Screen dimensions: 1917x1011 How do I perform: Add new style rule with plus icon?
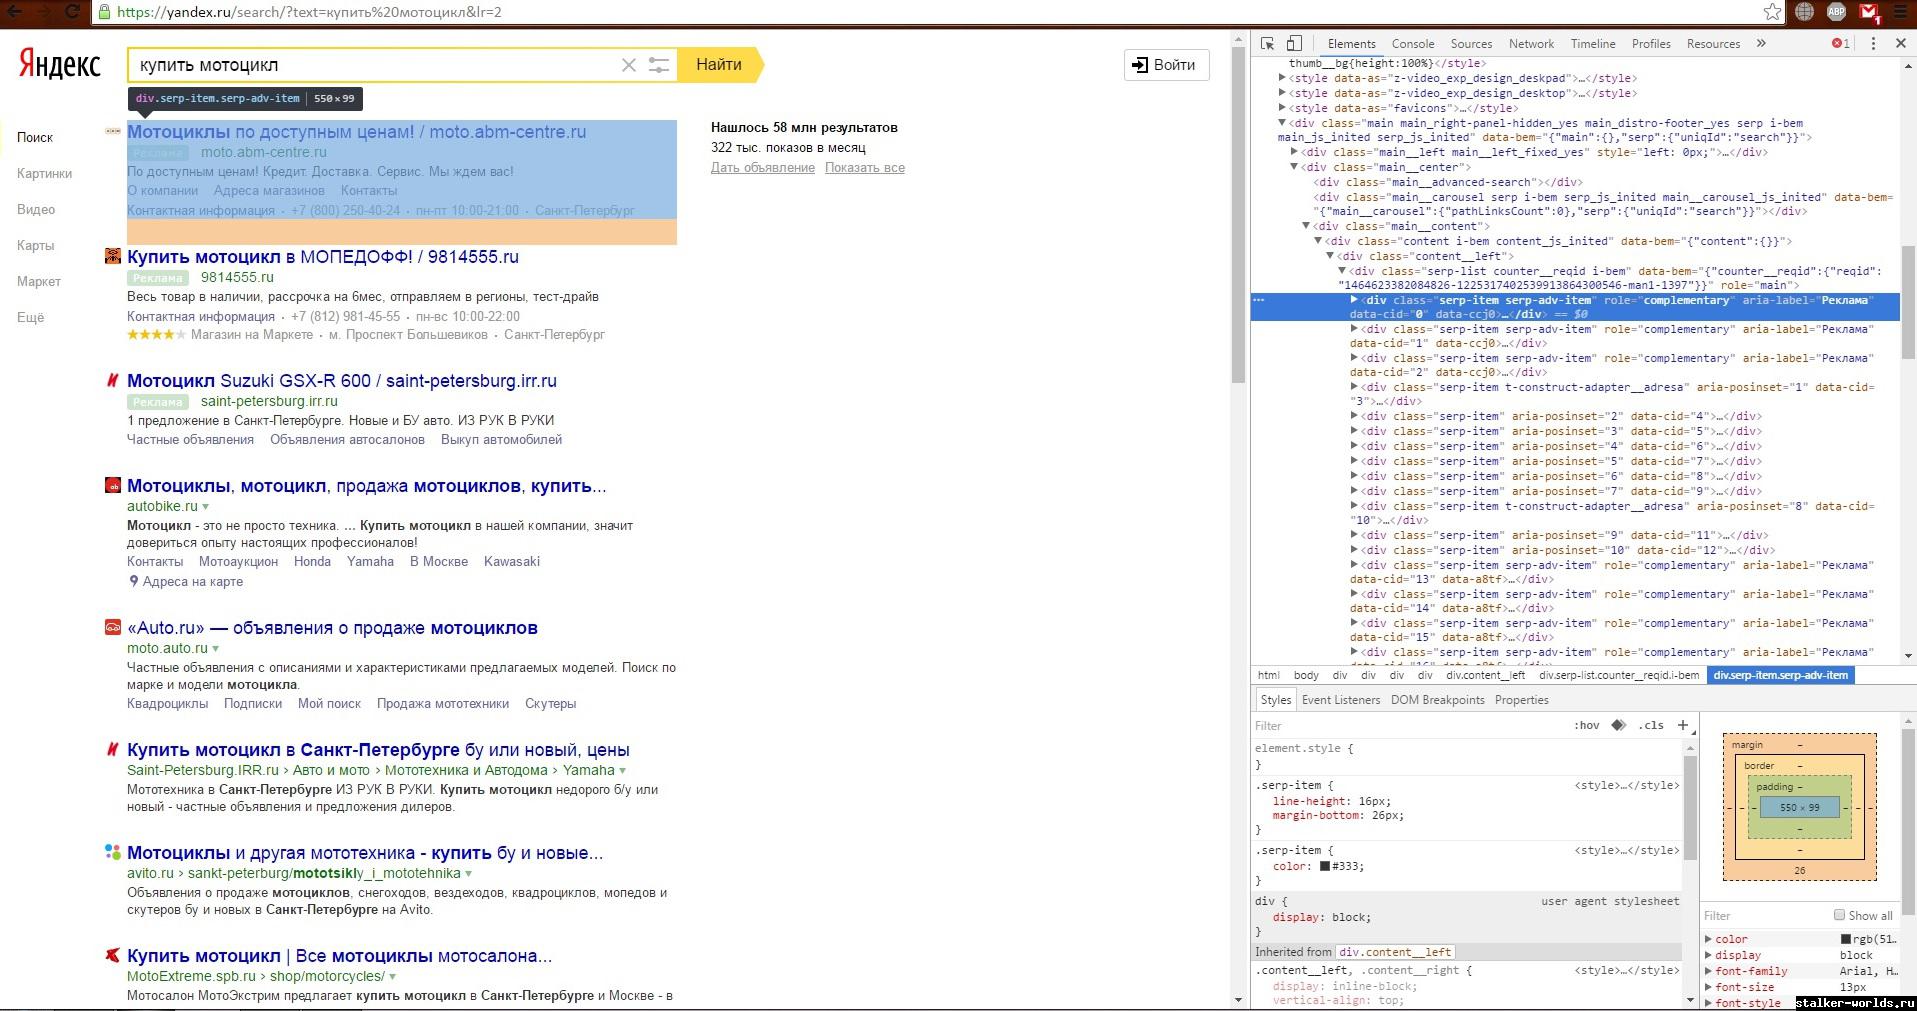pos(1683,725)
